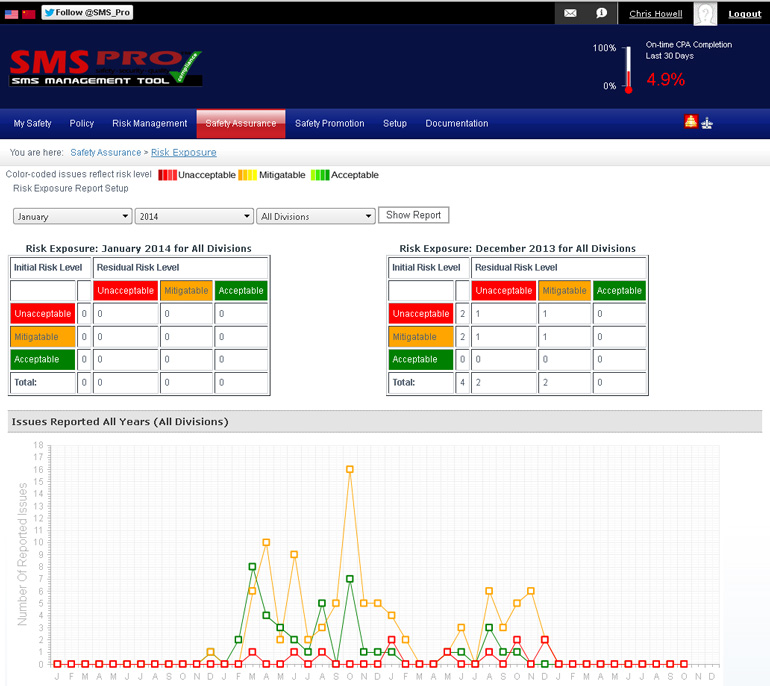The image size is (770, 686).
Task: Click the Logout link
Action: click(x=744, y=14)
